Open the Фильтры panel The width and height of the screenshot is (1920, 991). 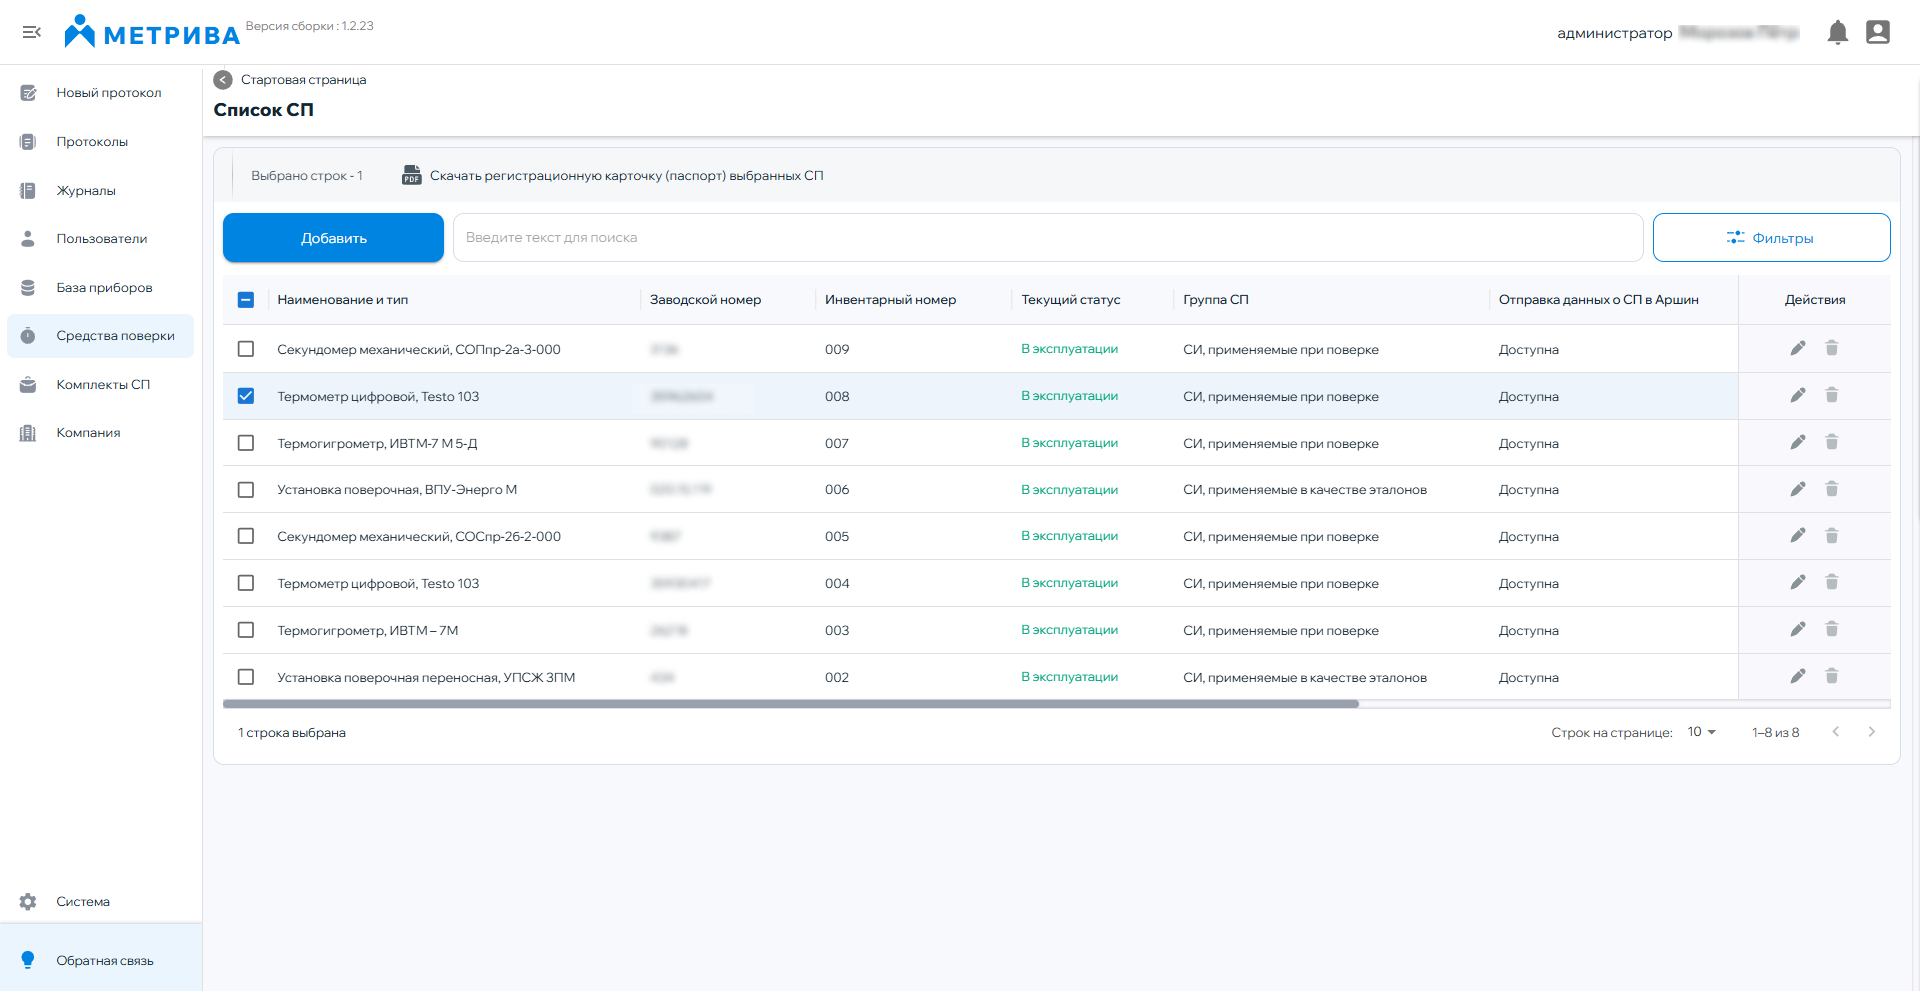click(1771, 238)
